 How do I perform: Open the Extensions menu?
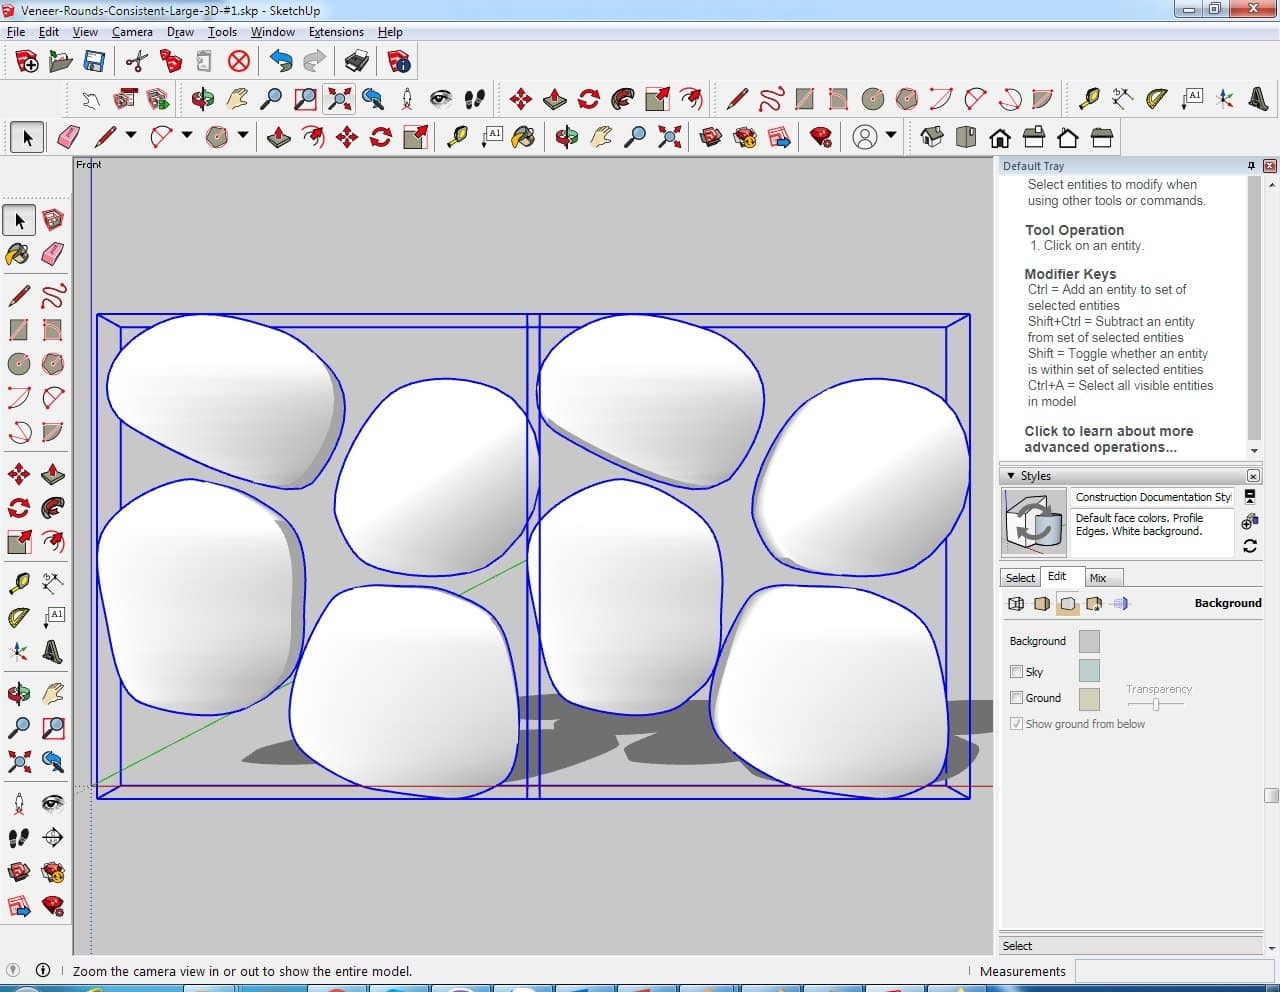(336, 32)
